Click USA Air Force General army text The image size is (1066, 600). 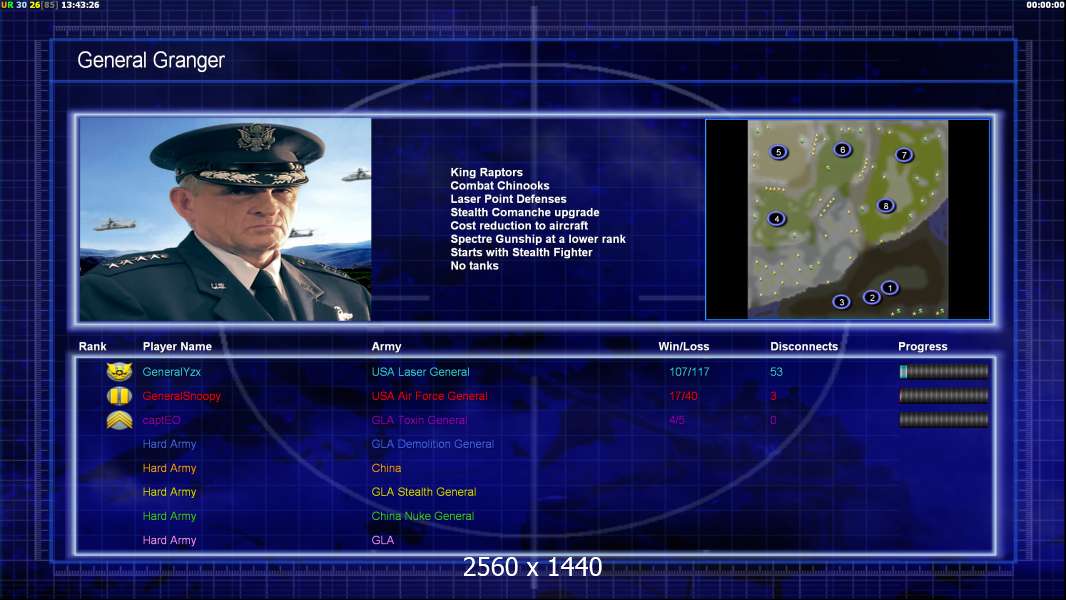429,396
